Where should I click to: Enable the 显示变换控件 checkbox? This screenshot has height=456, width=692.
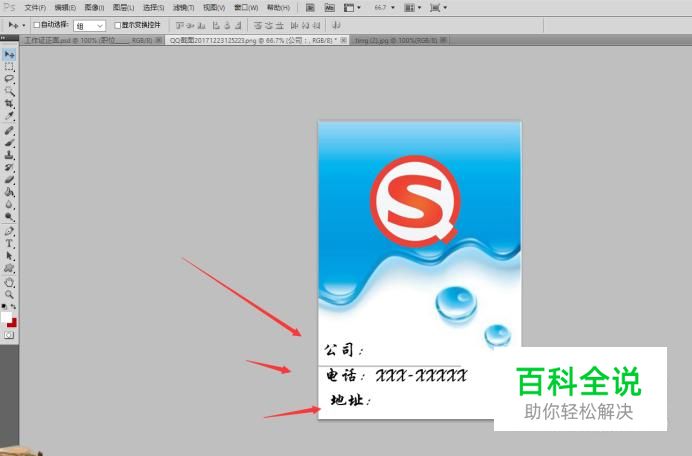[117, 25]
